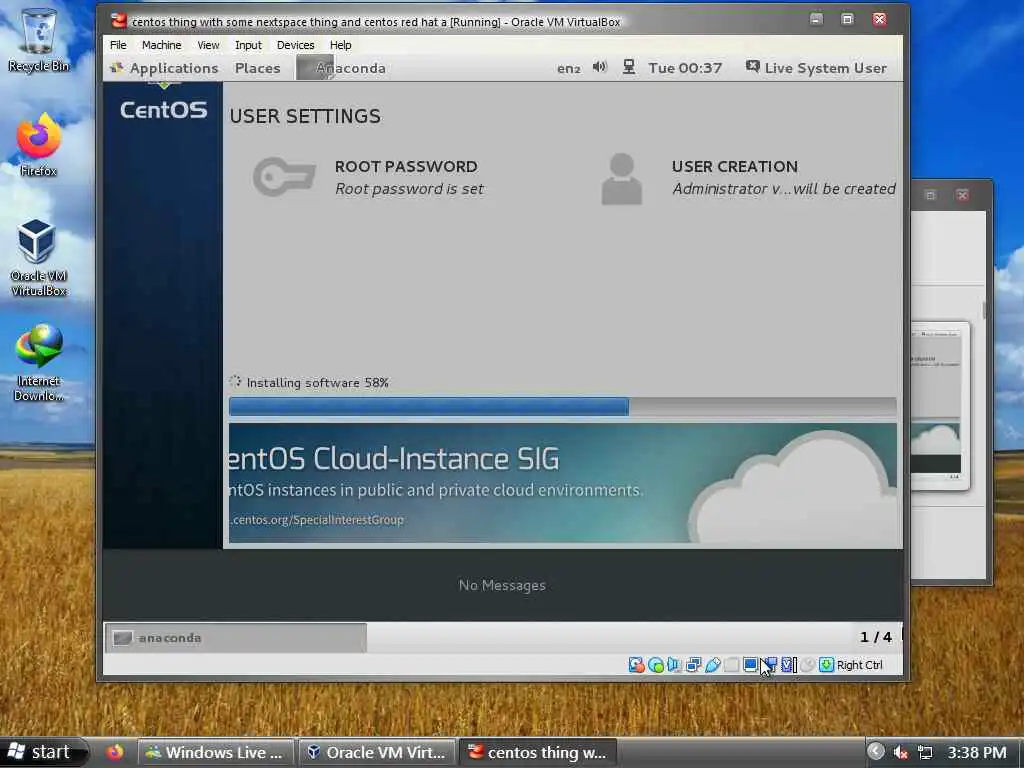Open the Machine menu
1024x768 pixels.
tap(161, 45)
